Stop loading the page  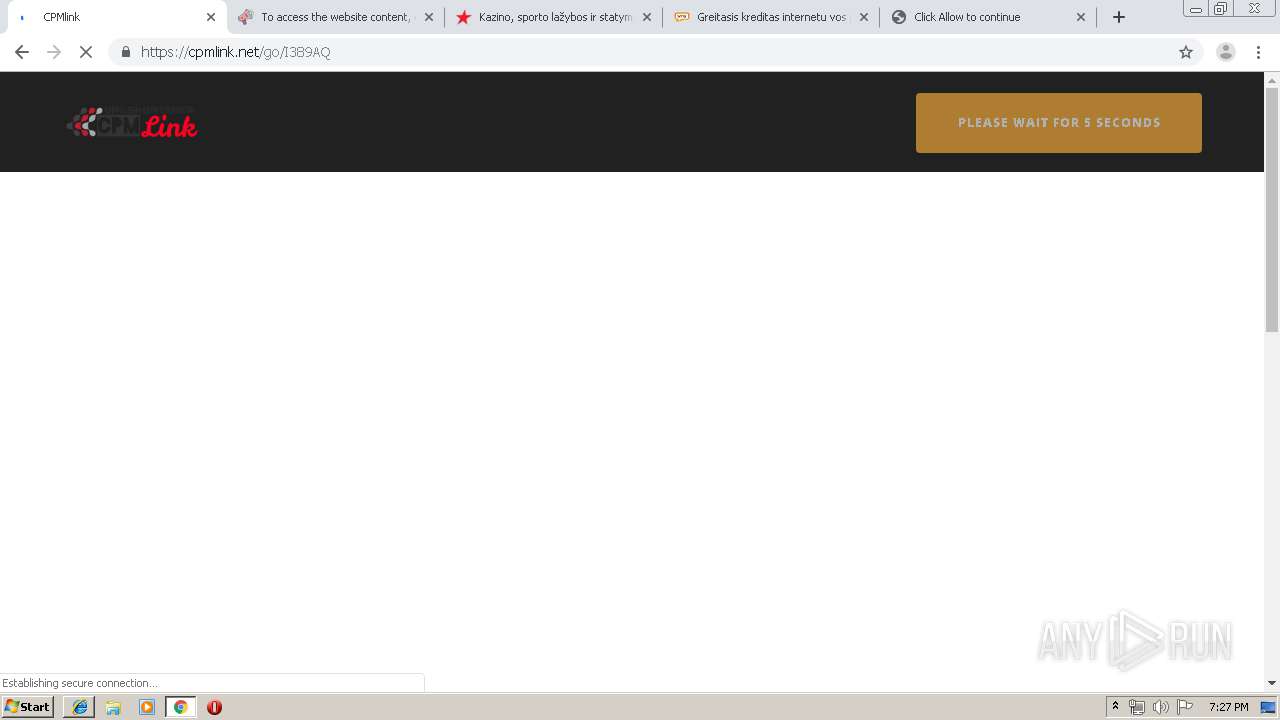click(x=86, y=52)
